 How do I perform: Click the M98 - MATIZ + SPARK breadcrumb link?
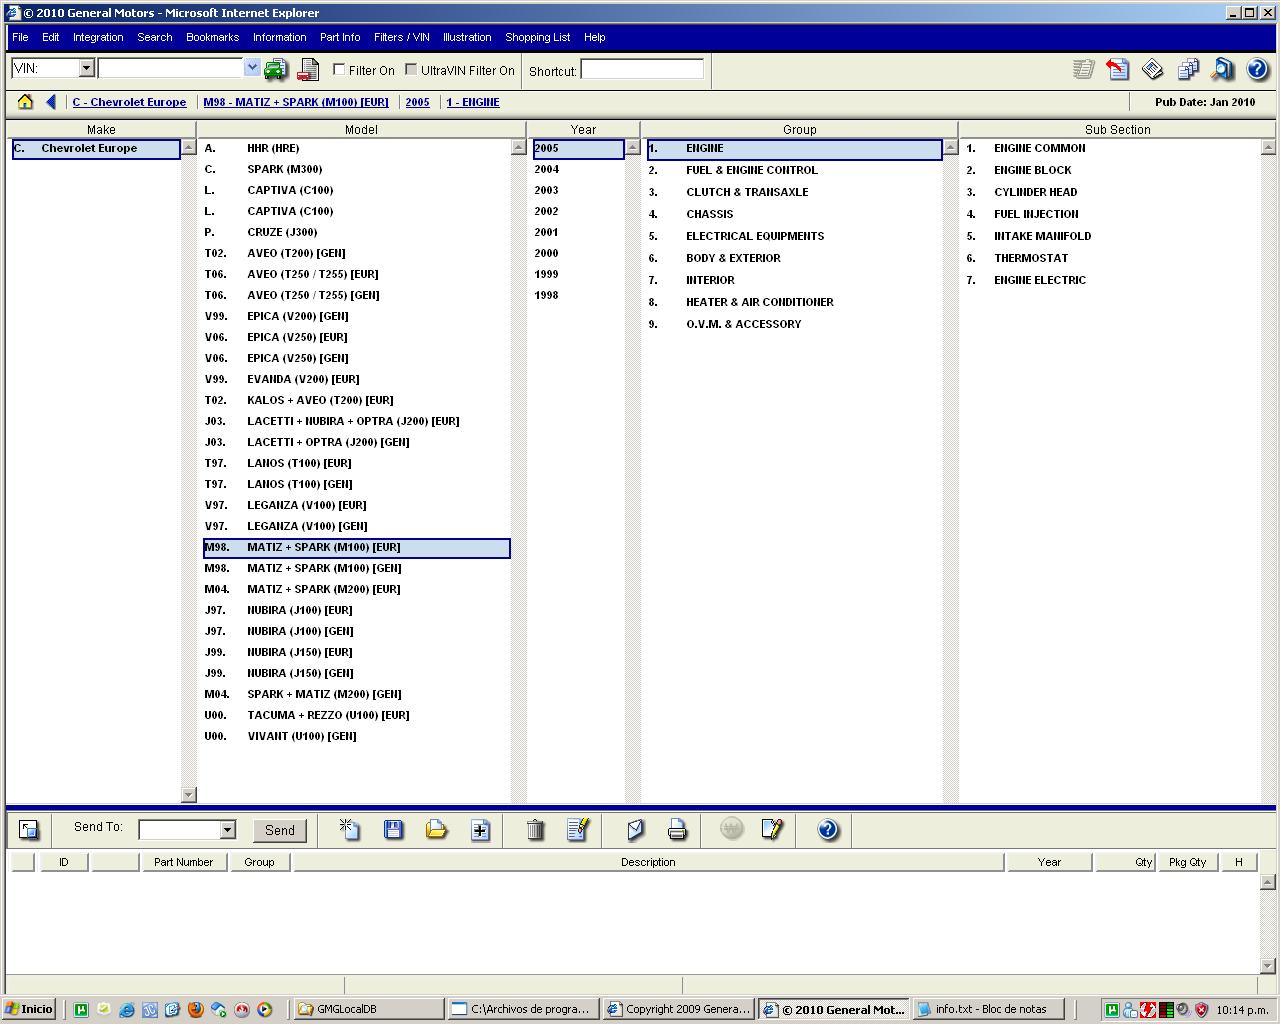(296, 102)
